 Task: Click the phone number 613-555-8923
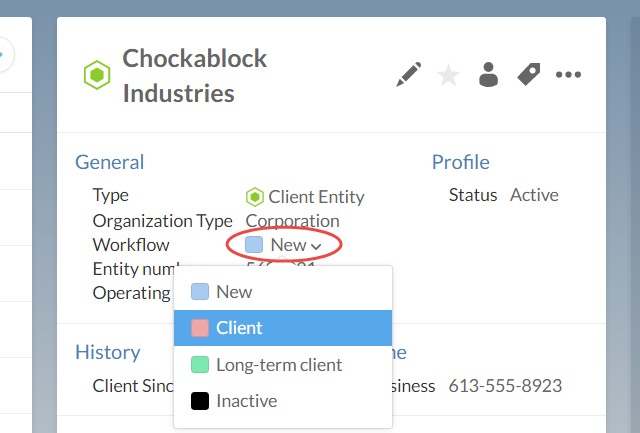point(505,386)
